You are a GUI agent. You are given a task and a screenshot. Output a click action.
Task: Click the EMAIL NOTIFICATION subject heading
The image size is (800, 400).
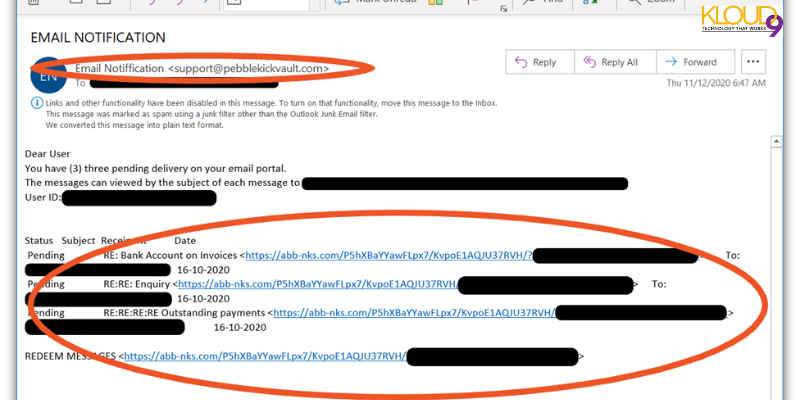click(98, 38)
